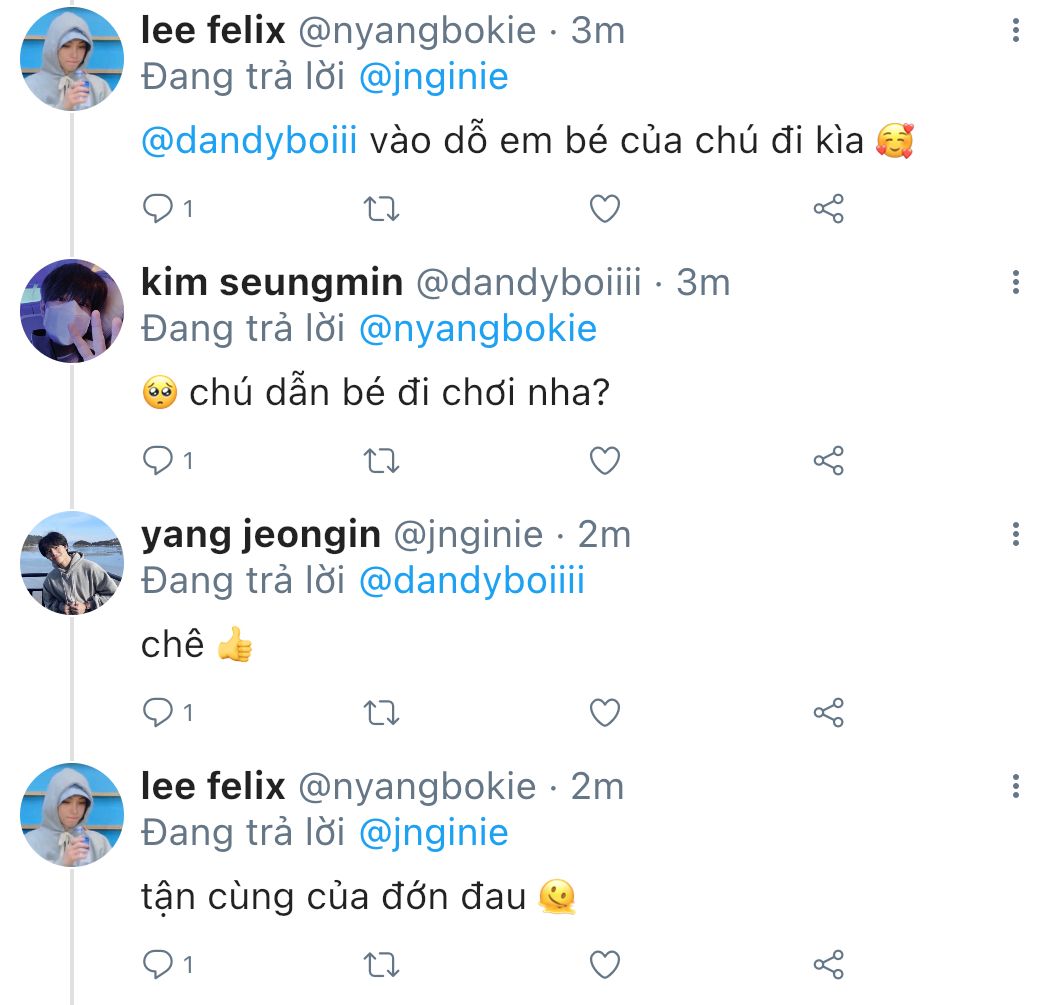
Task: Retweet lee felix's first tweet
Action: pos(381,208)
